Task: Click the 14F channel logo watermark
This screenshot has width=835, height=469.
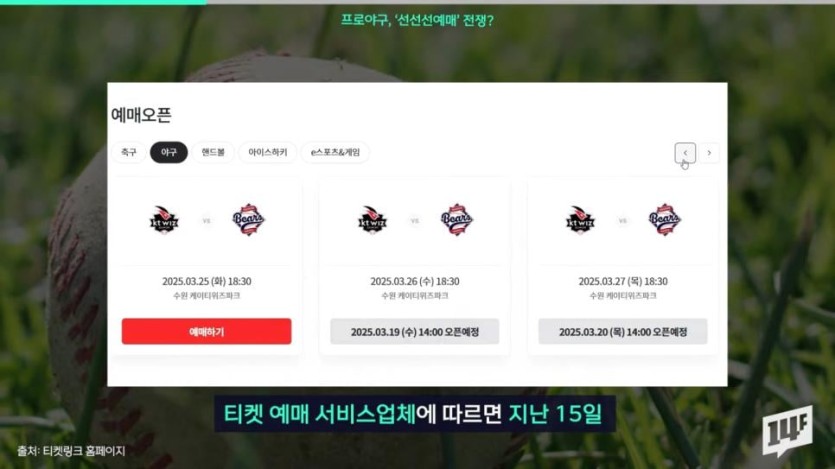Action: click(x=787, y=431)
